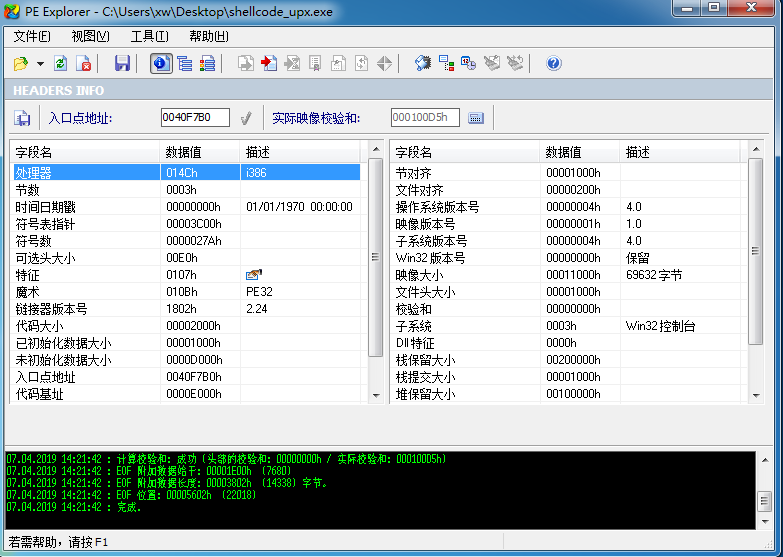Click the right table vertical scrollbar thumb
The height and width of the screenshot is (557, 783).
tap(756, 251)
